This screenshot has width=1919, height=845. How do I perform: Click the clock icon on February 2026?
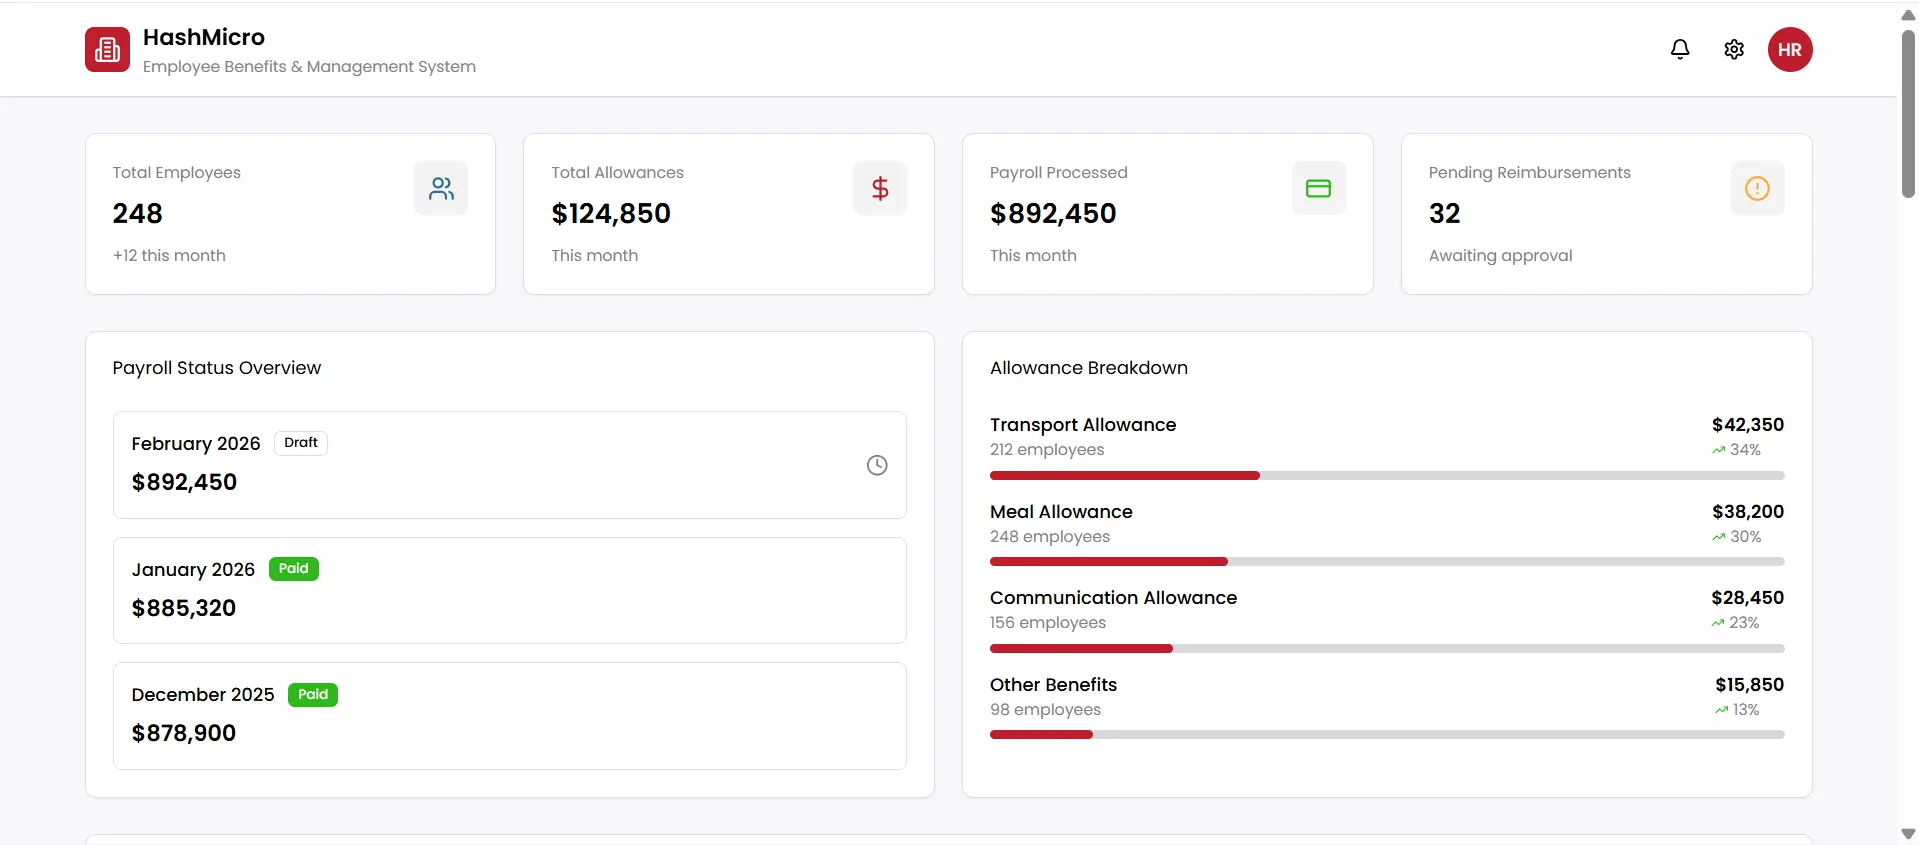(x=877, y=465)
